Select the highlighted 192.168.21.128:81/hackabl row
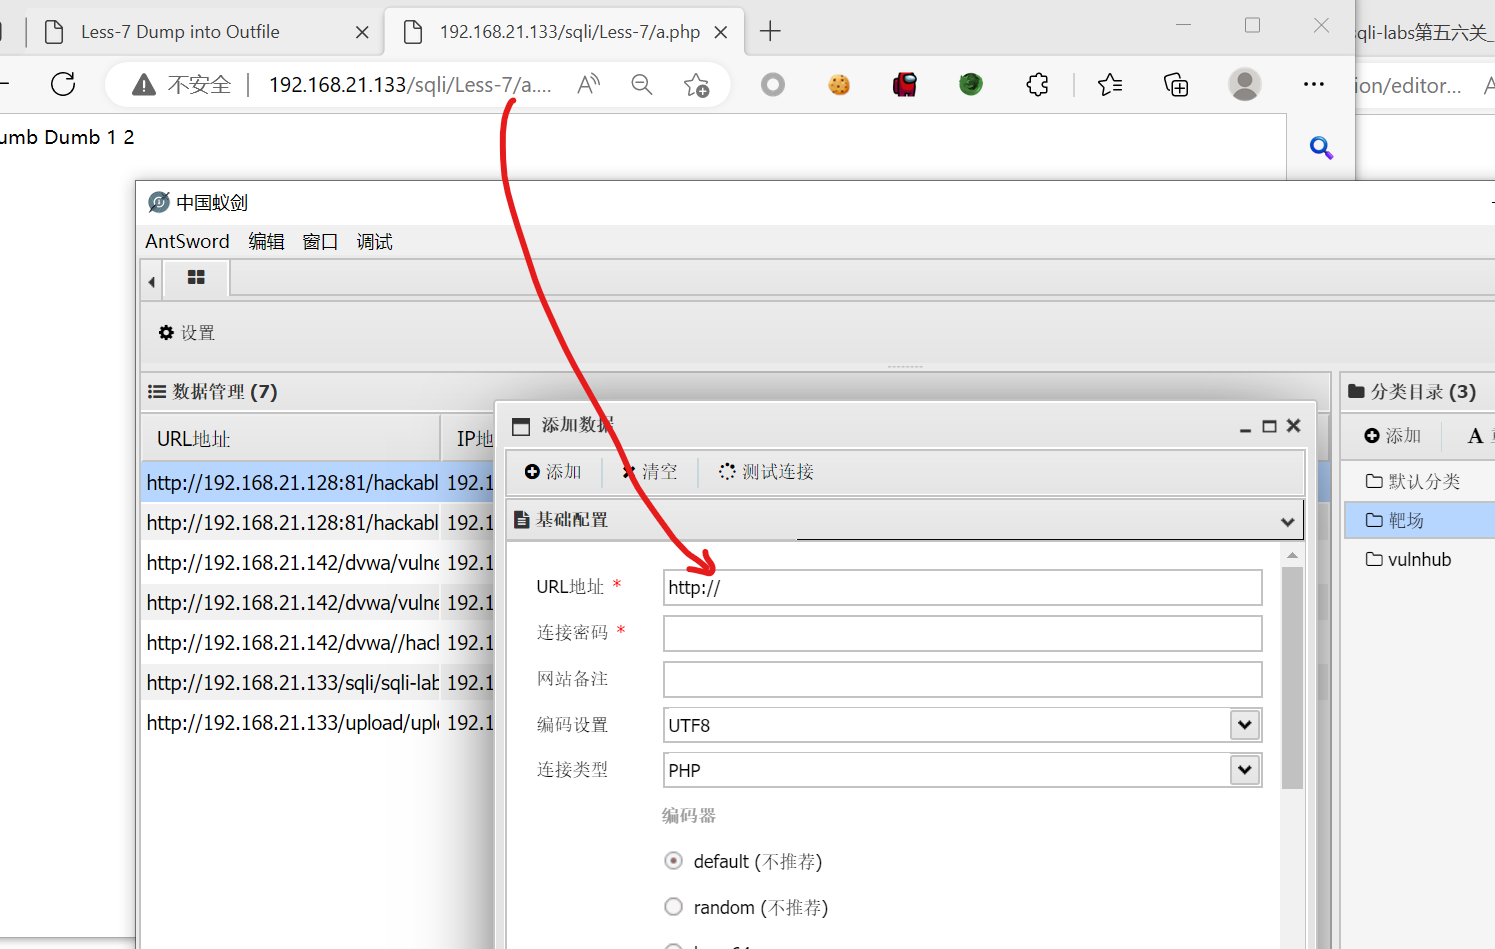The height and width of the screenshot is (949, 1495). 318,483
